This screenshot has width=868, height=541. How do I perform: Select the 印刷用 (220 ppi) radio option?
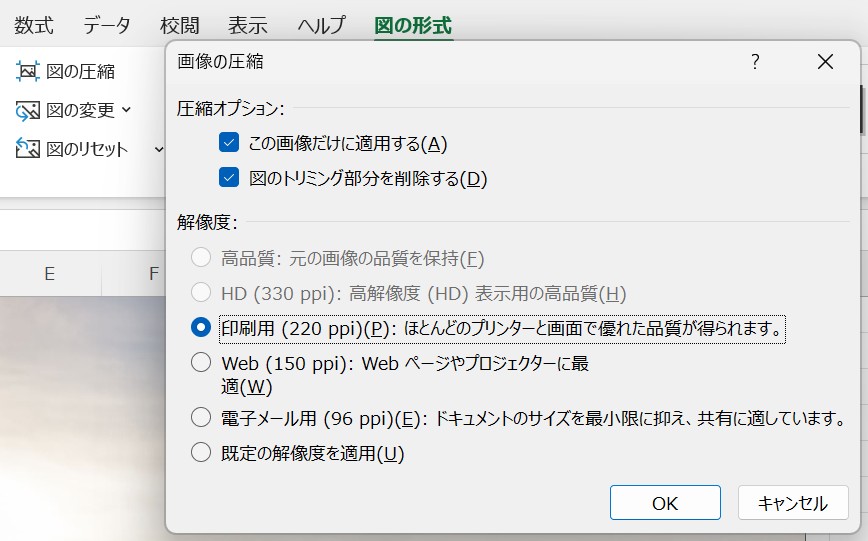click(201, 327)
